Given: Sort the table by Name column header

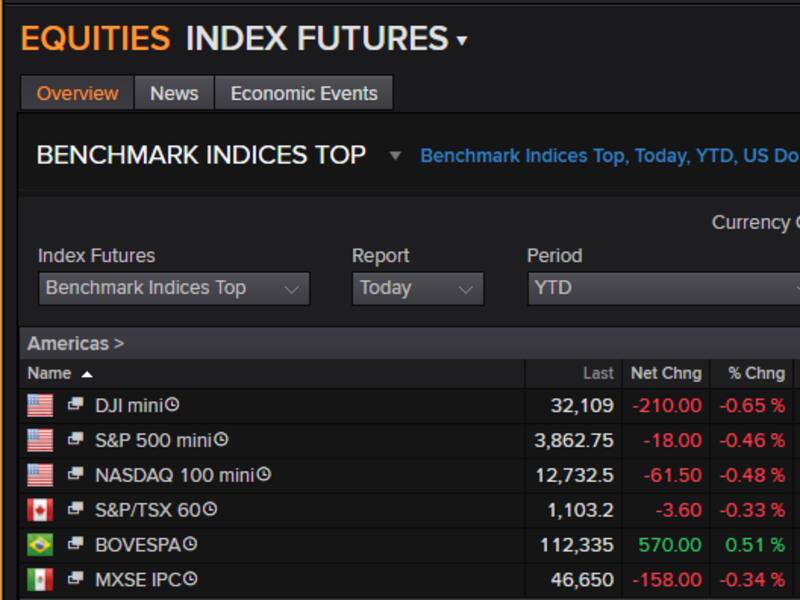Looking at the screenshot, I should click(x=50, y=373).
